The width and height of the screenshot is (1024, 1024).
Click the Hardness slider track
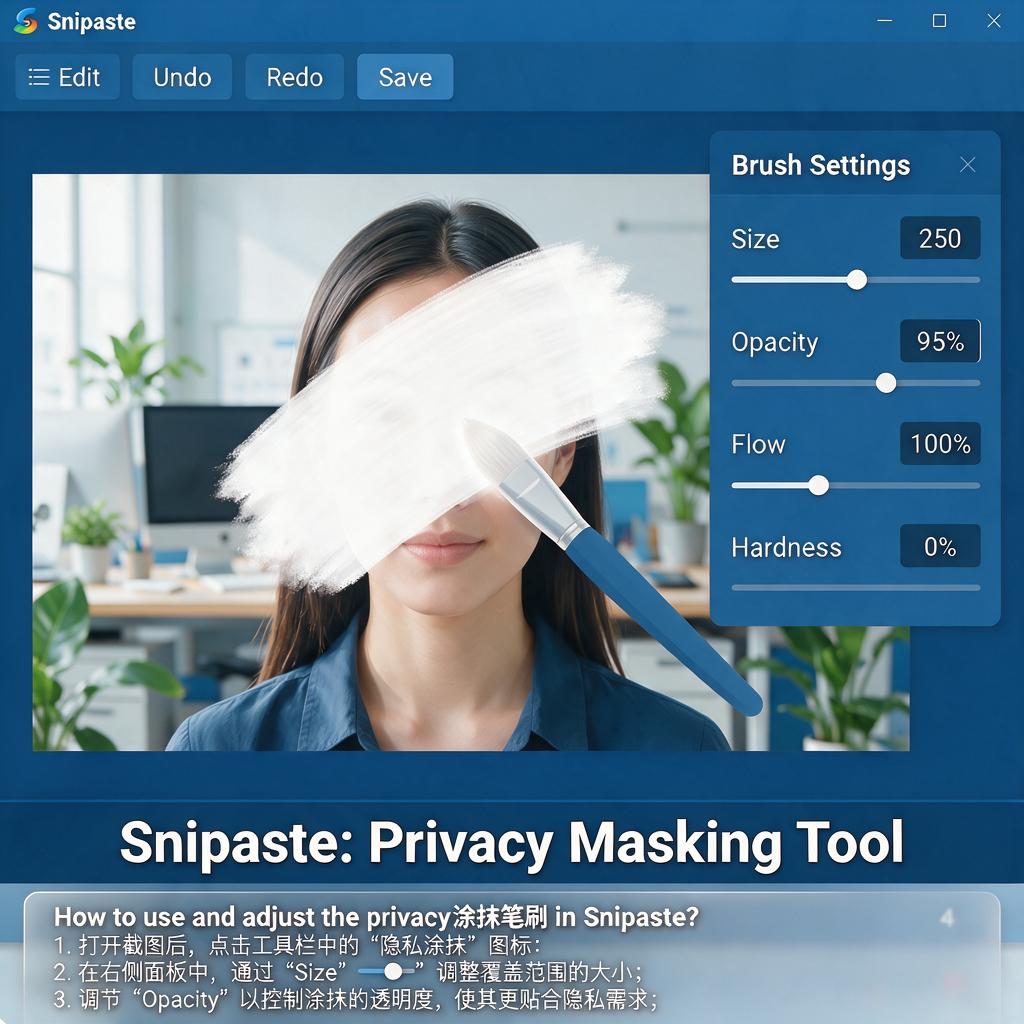pyautogui.click(x=856, y=588)
